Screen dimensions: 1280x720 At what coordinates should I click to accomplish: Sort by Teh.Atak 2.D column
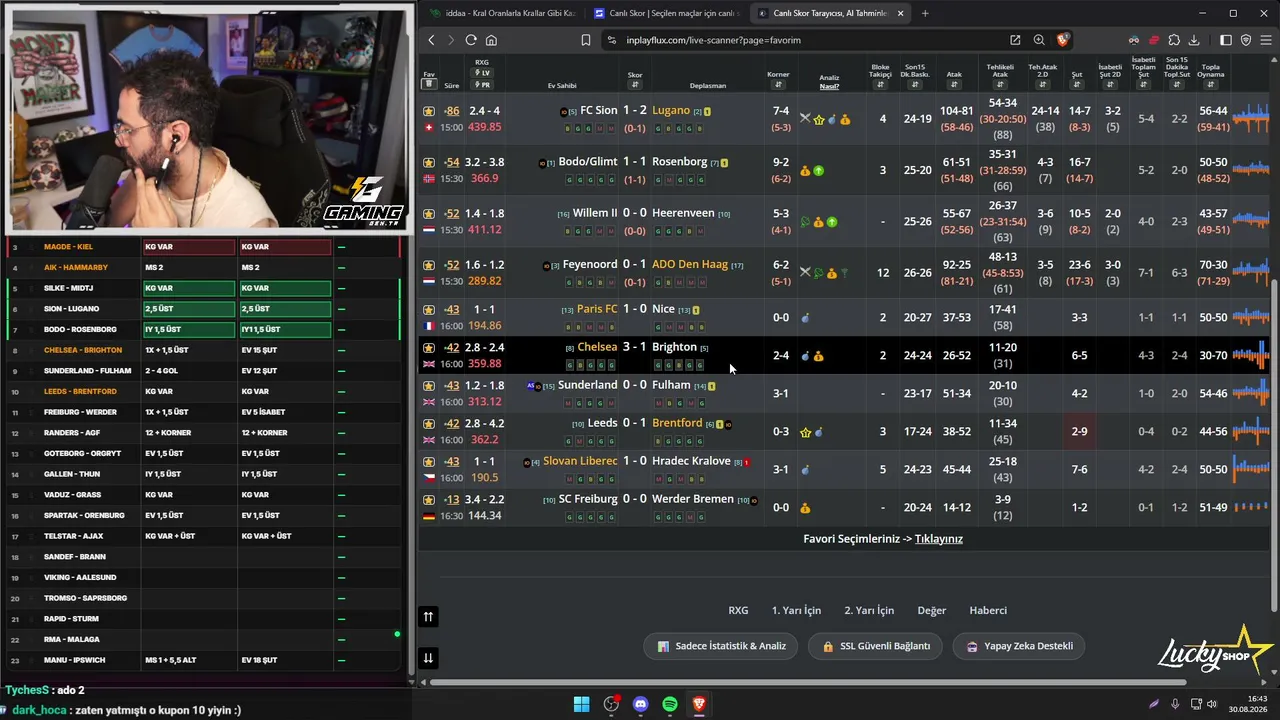pyautogui.click(x=1043, y=85)
